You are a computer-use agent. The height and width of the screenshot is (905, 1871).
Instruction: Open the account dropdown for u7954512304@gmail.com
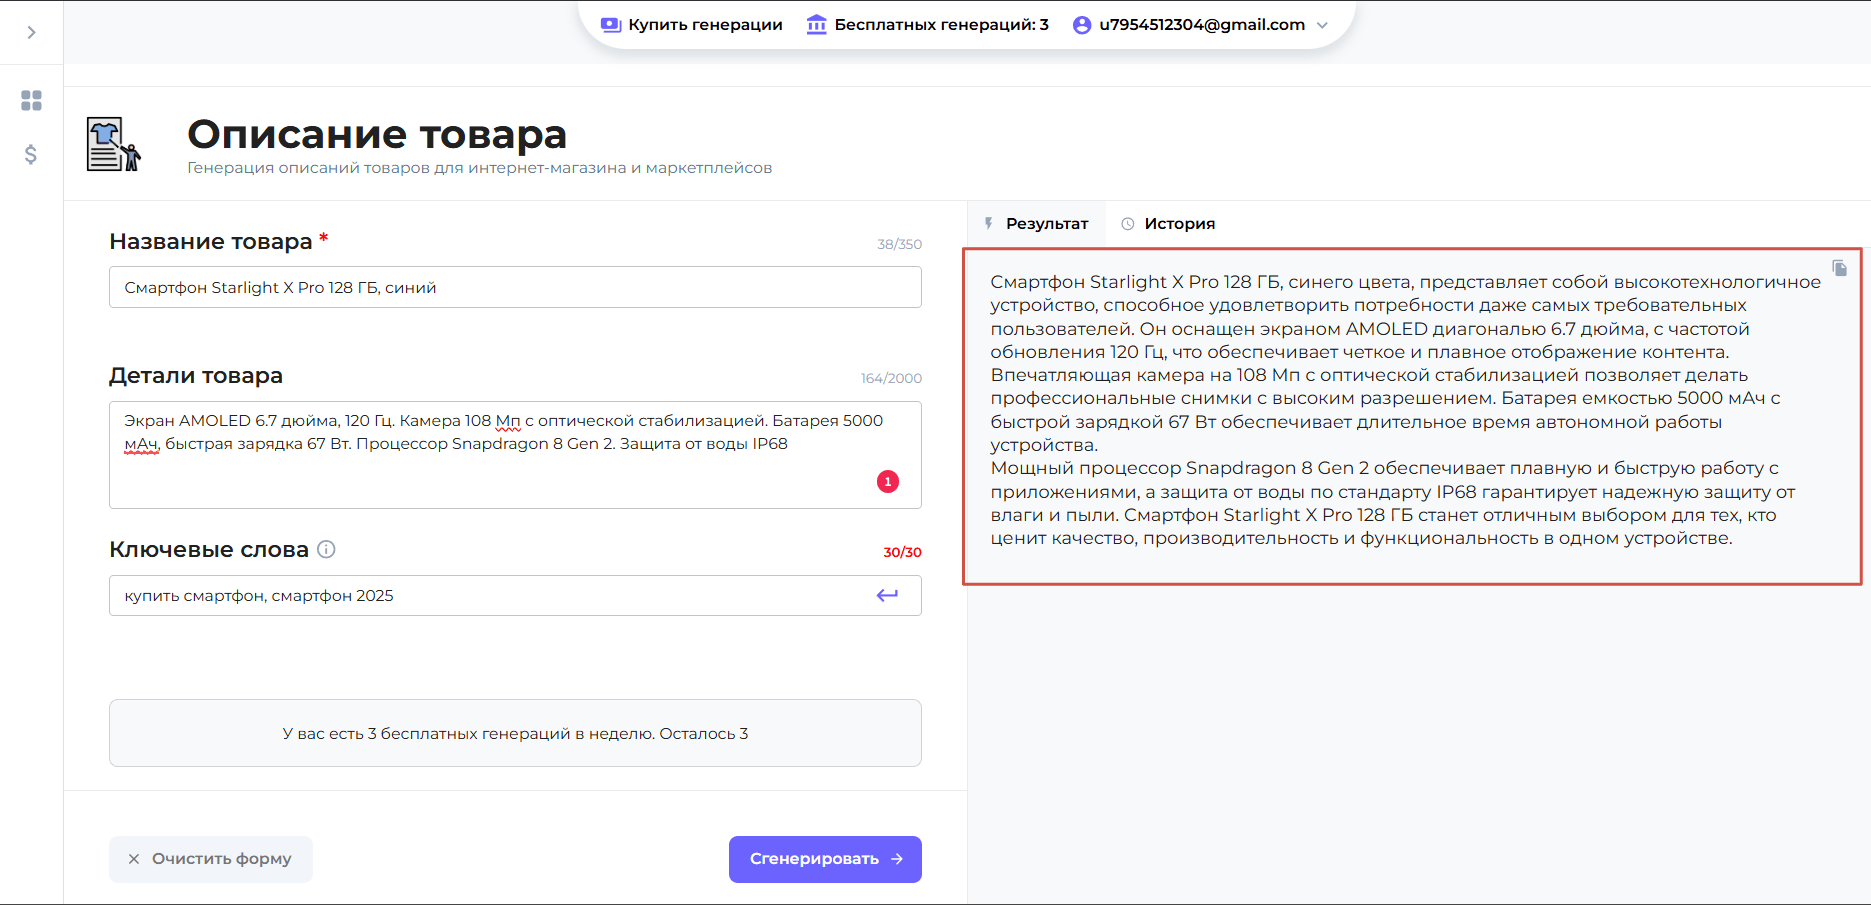(1200, 25)
